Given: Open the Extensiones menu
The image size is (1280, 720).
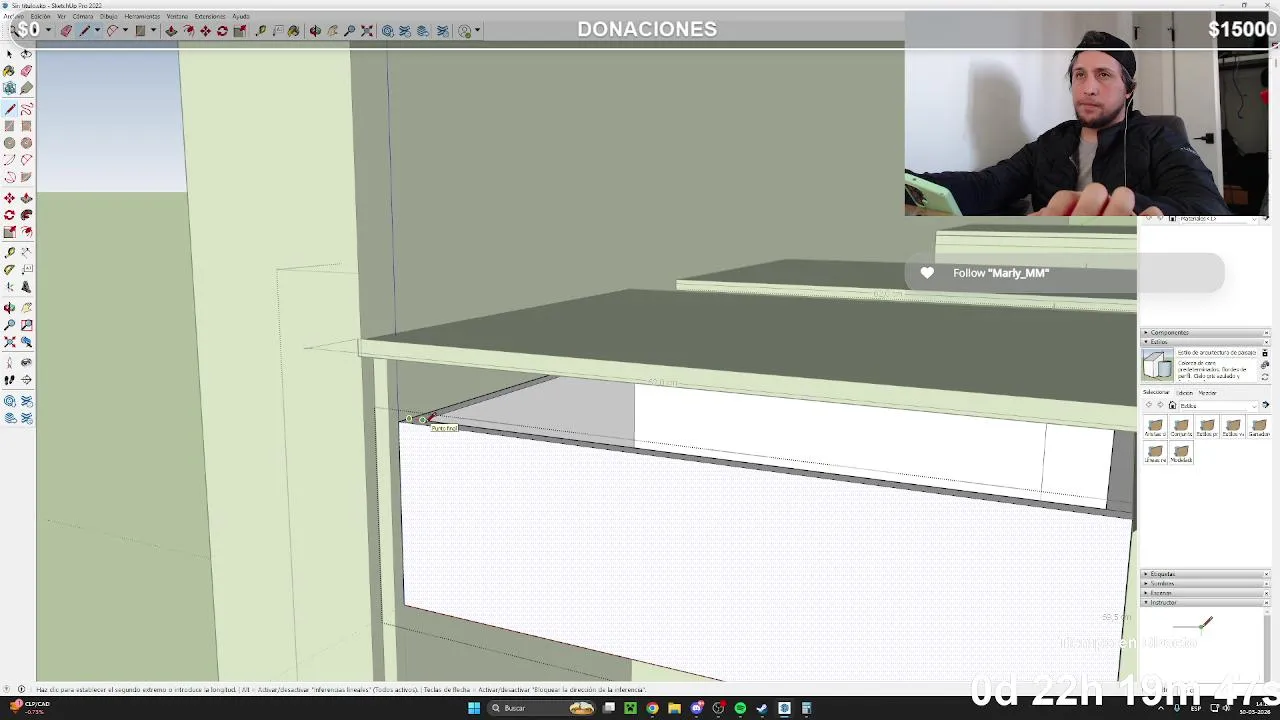Looking at the screenshot, I should pyautogui.click(x=210, y=17).
